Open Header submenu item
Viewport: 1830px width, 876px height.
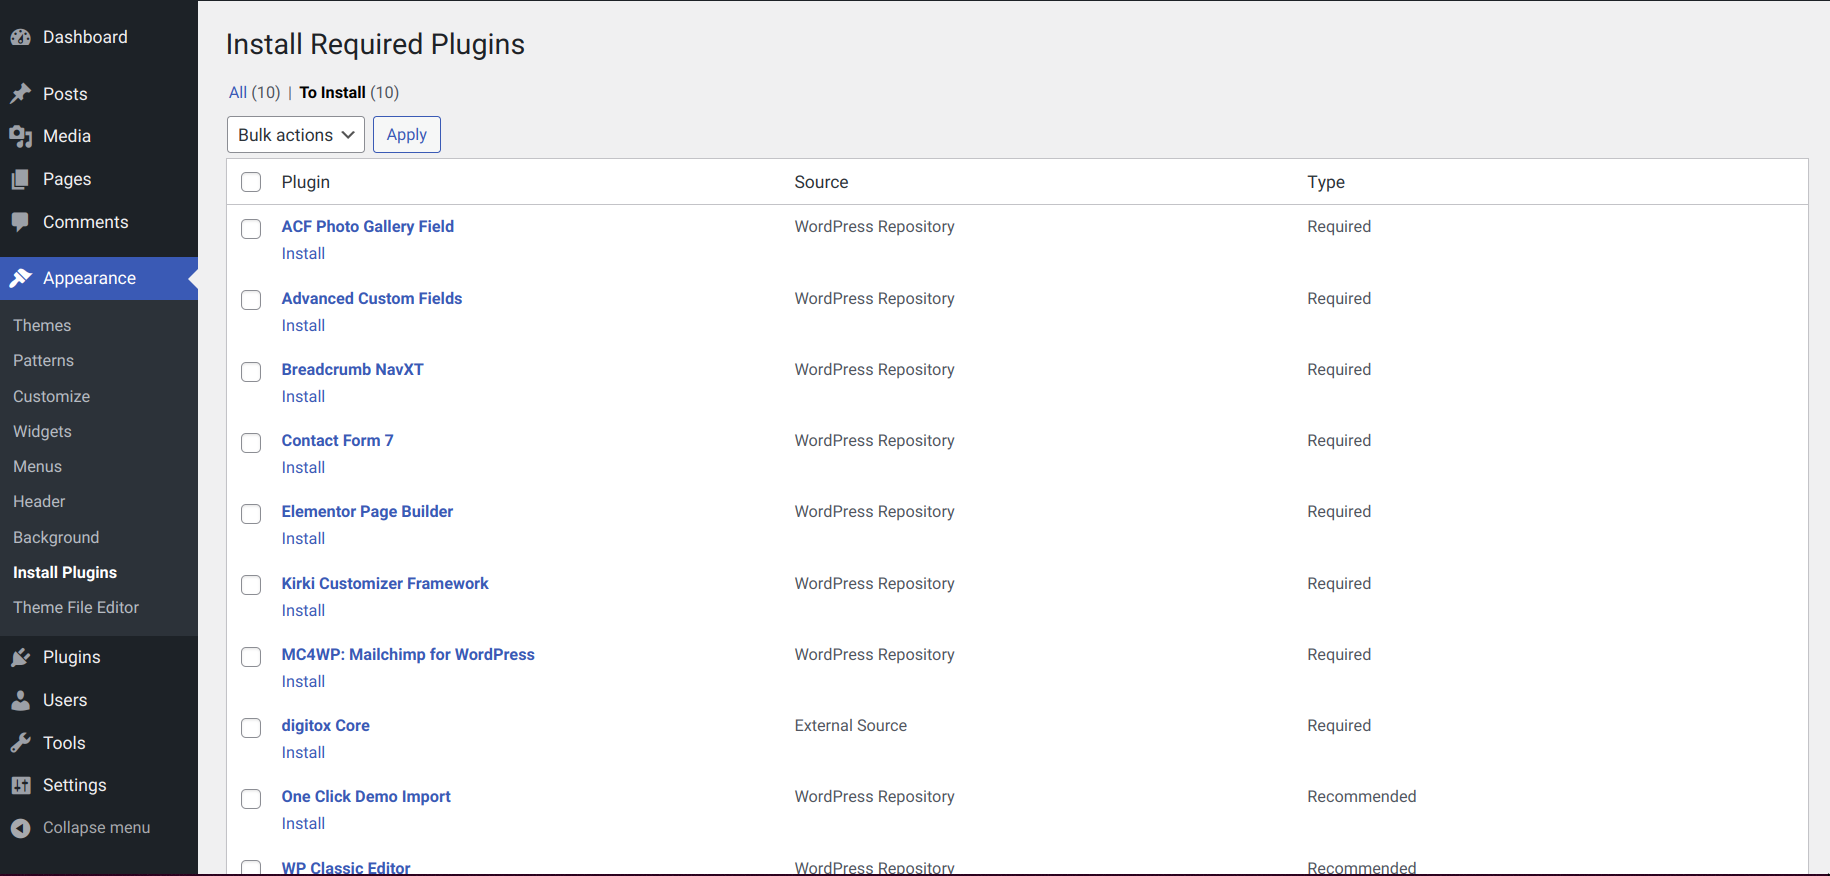click(x=39, y=501)
